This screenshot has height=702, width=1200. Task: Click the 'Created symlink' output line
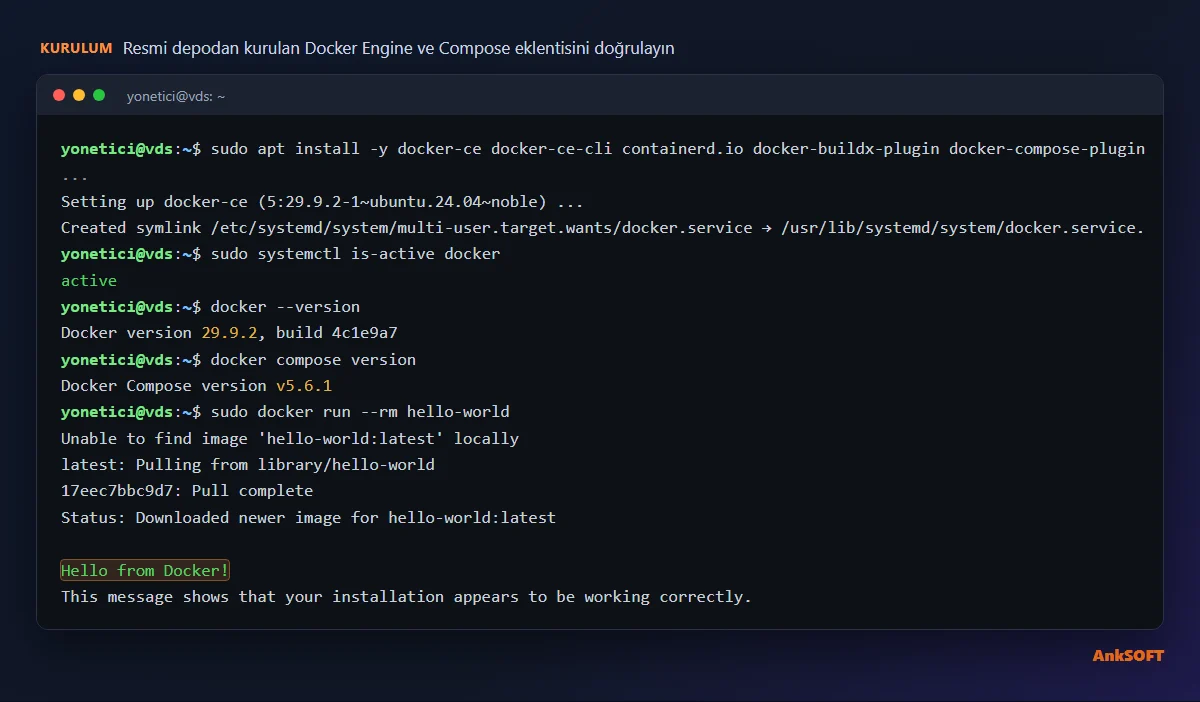point(603,228)
